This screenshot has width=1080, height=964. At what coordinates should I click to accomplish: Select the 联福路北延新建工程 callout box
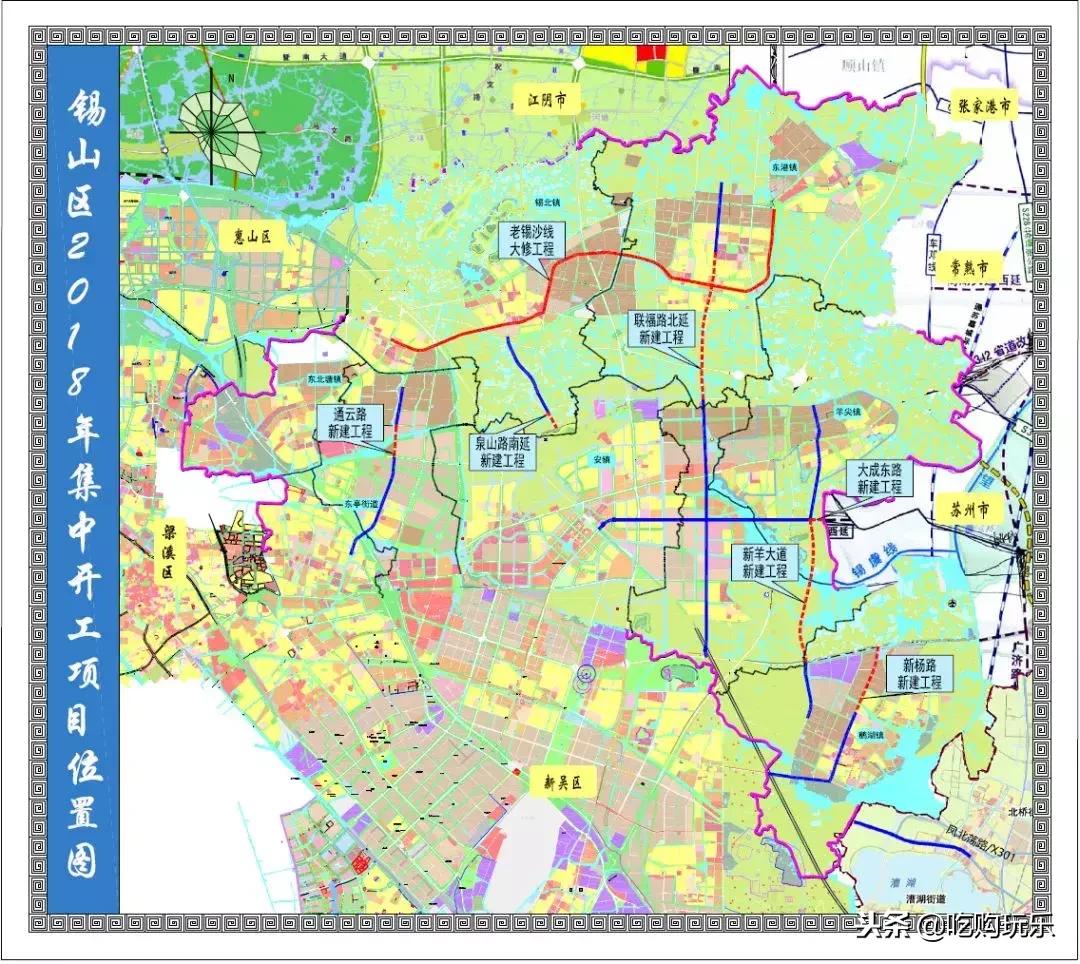point(661,328)
